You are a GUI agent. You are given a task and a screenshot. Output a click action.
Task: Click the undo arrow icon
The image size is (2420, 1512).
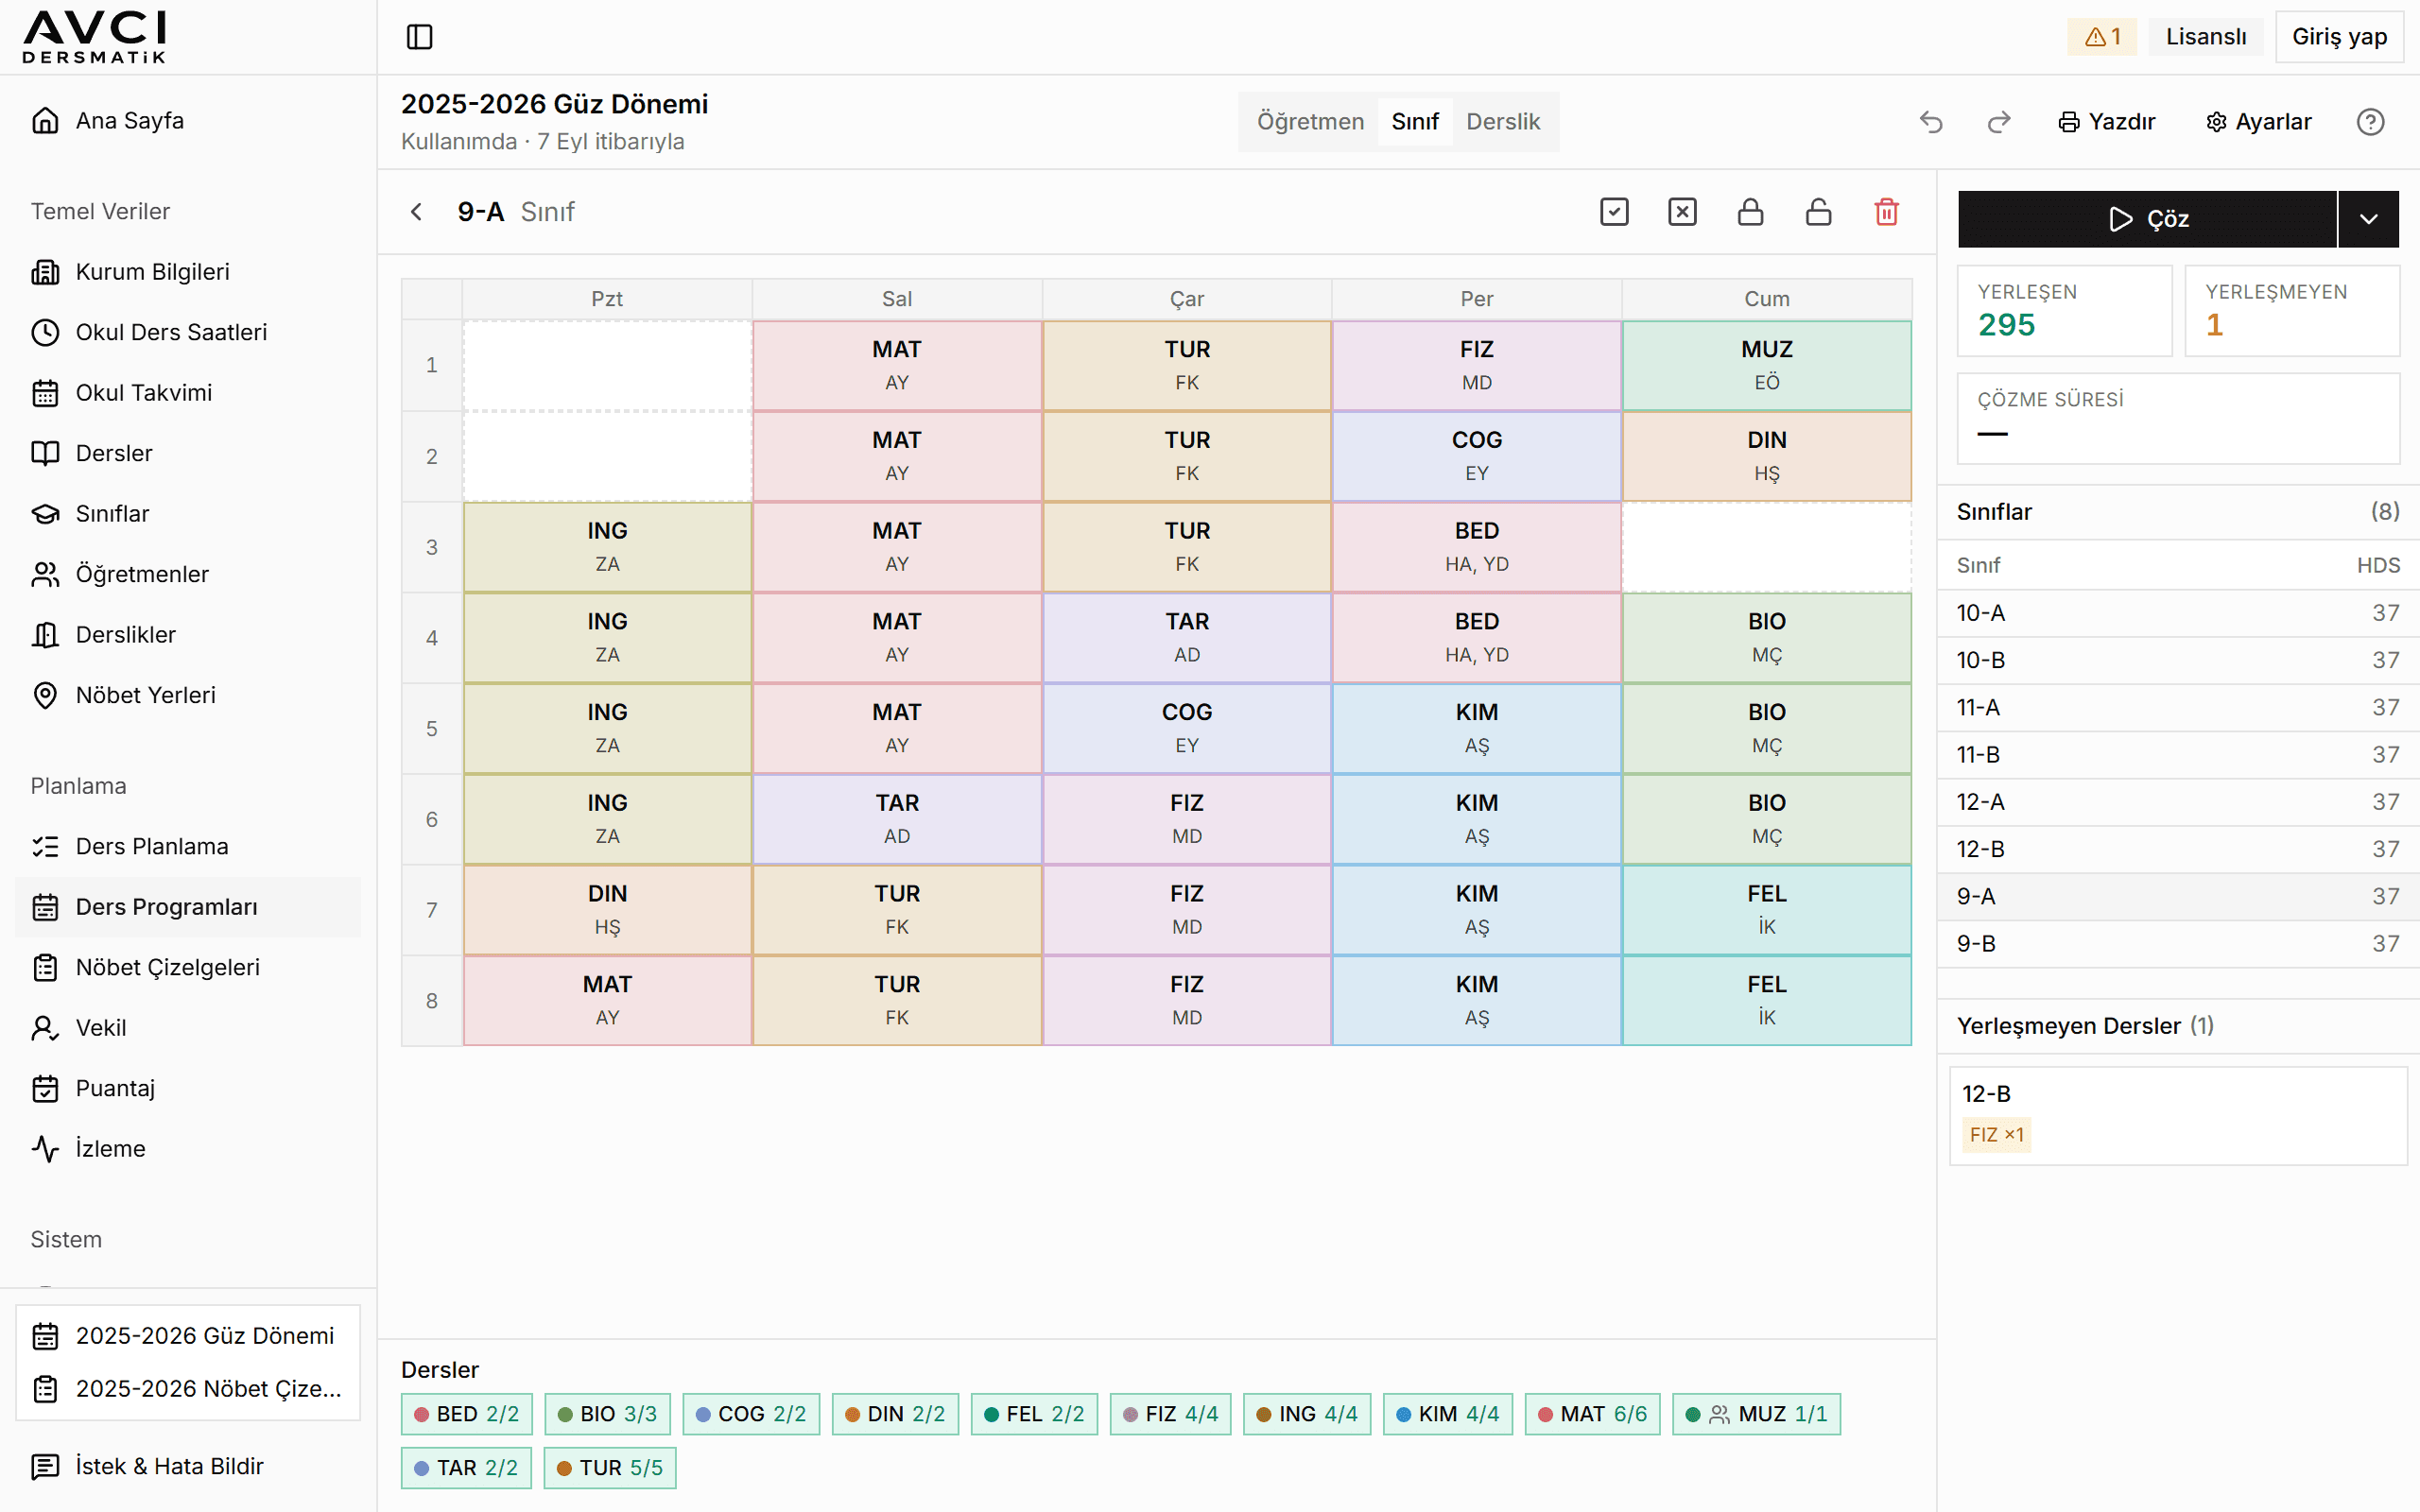(x=1931, y=122)
